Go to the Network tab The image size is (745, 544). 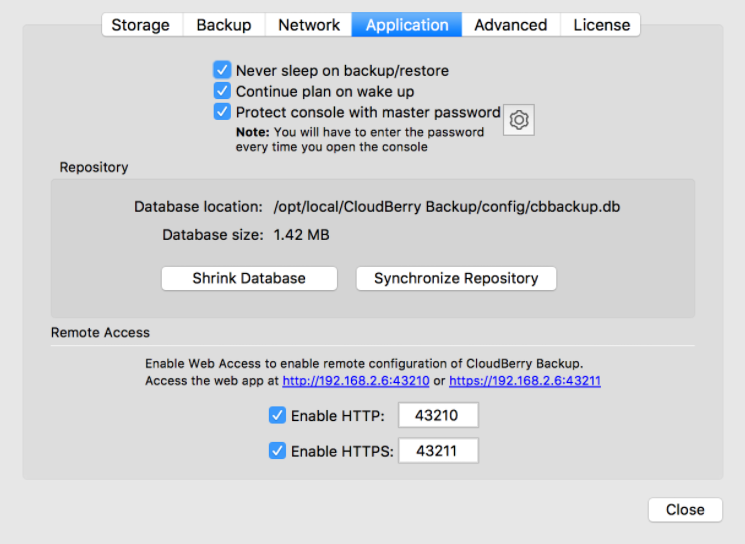308,25
